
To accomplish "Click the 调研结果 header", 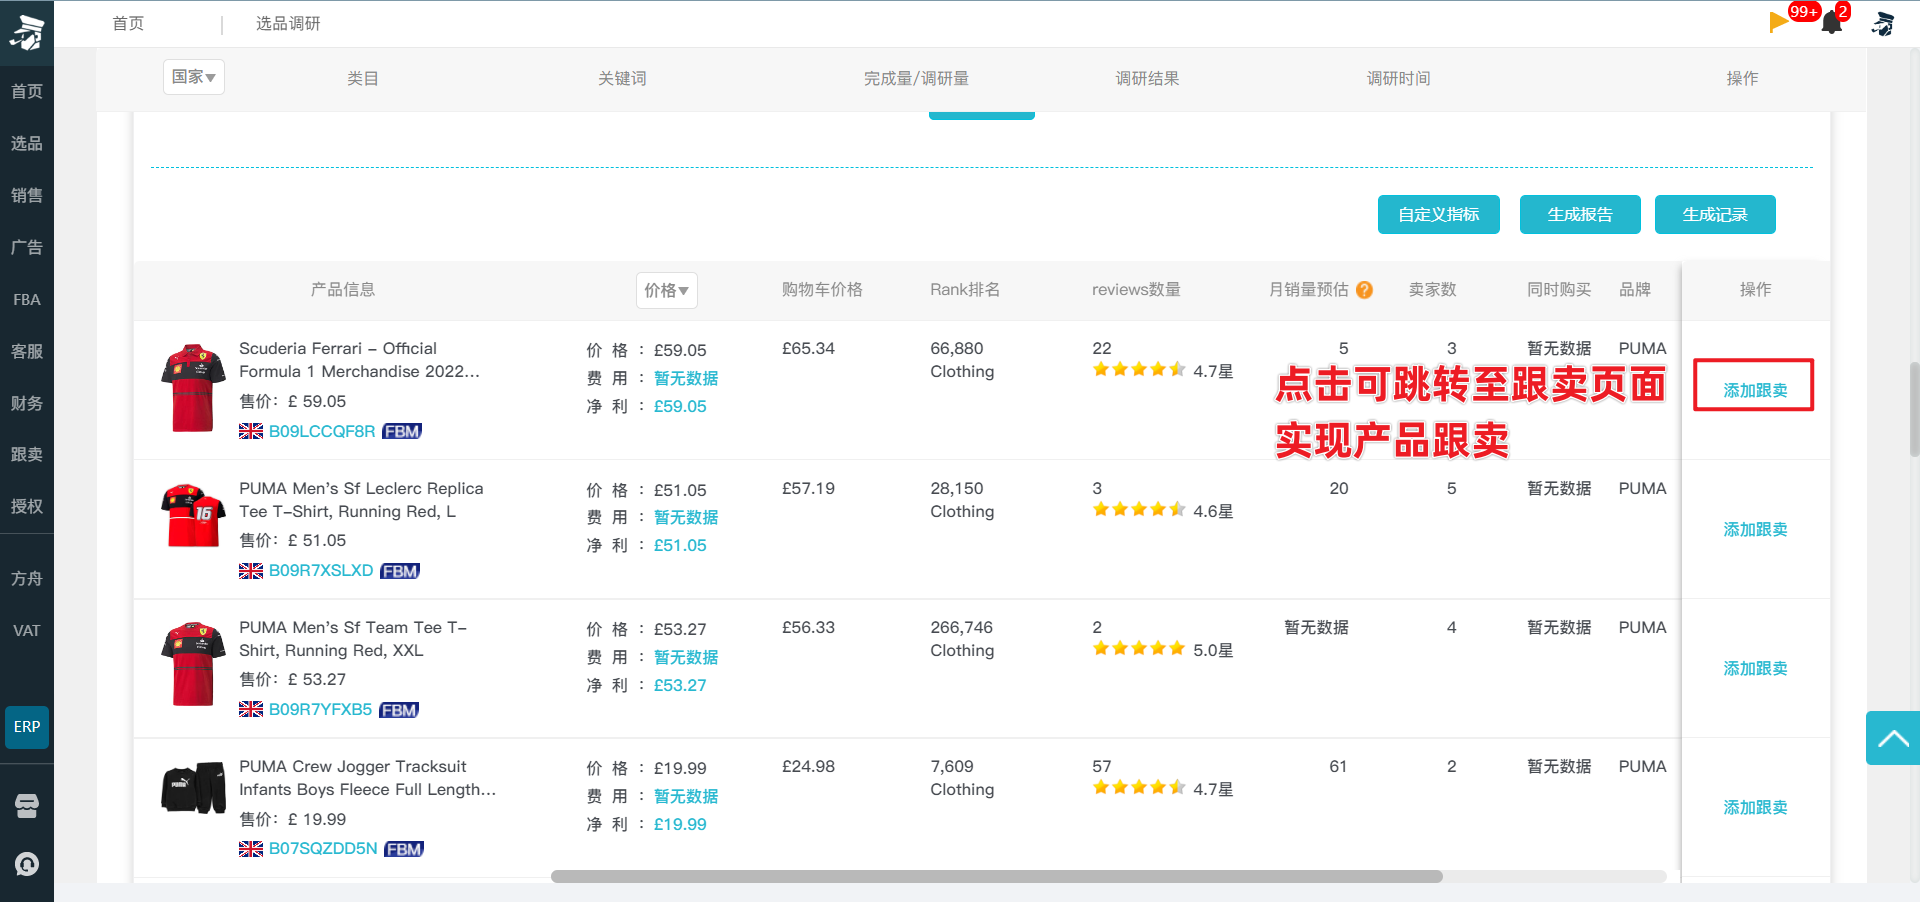I will coord(1147,78).
